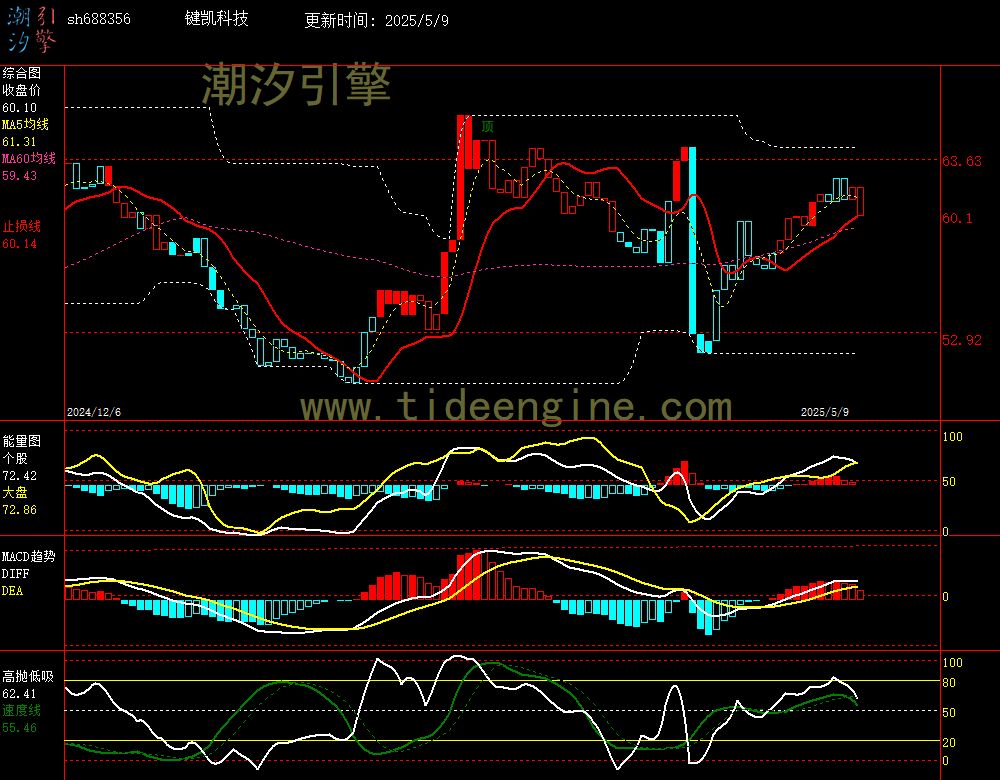Click the green 顶 marker on the price chart
Viewport: 1000px width, 780px height.
487,126
